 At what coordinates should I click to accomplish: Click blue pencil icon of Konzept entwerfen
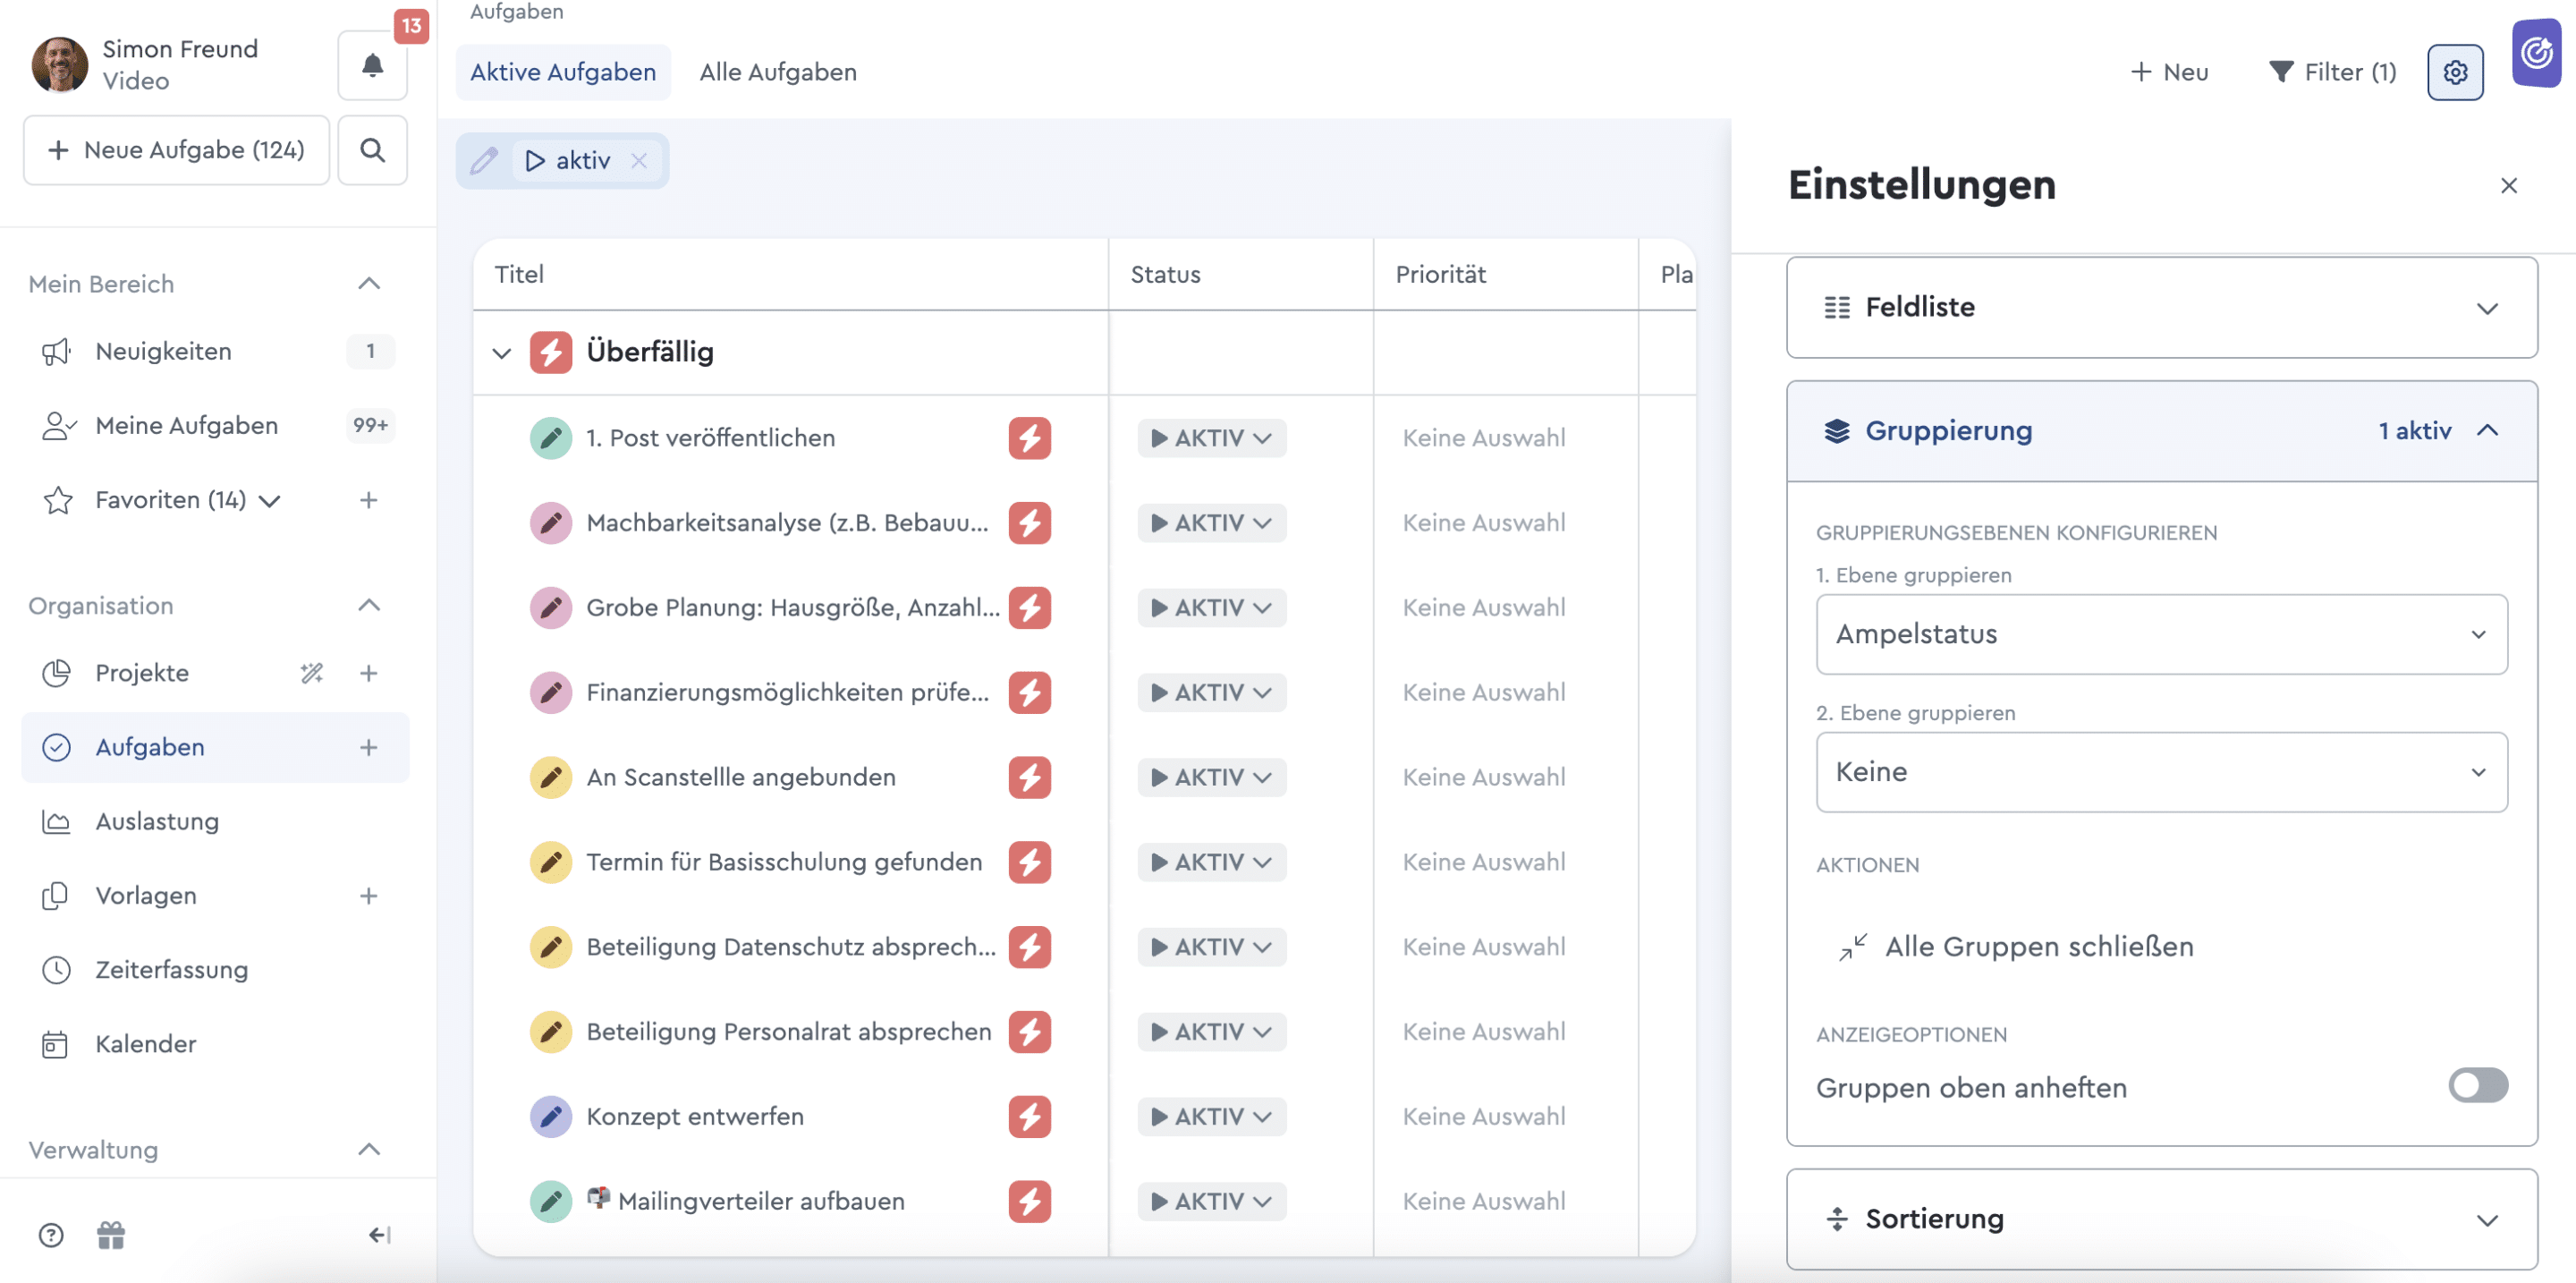551,1116
